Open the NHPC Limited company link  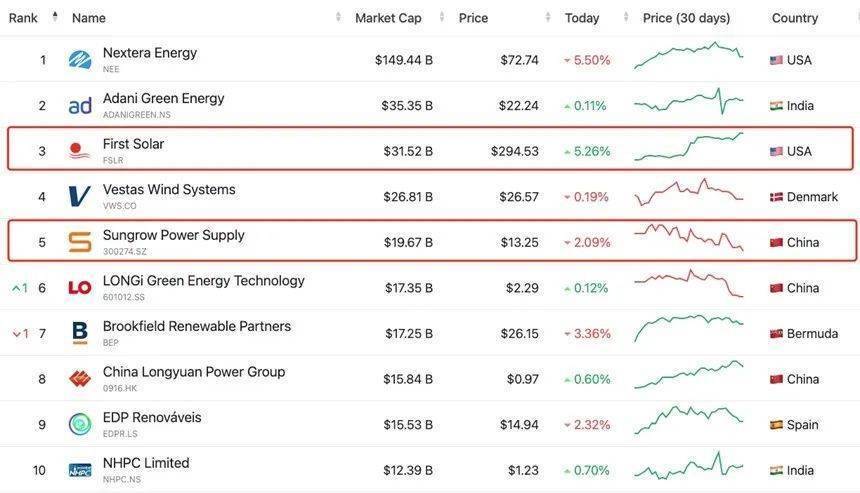[x=146, y=463]
